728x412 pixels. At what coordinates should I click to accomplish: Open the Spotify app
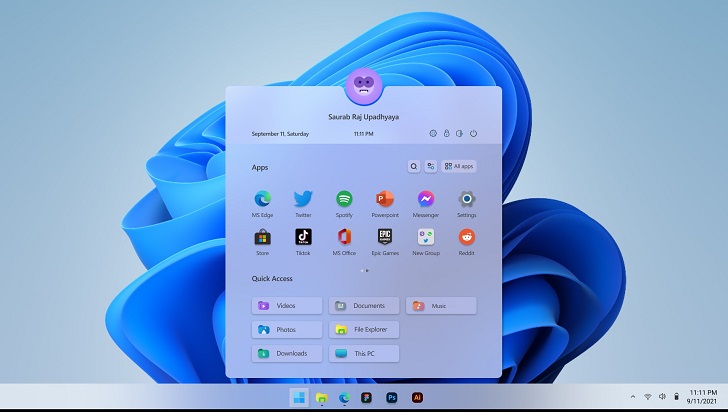tap(344, 199)
